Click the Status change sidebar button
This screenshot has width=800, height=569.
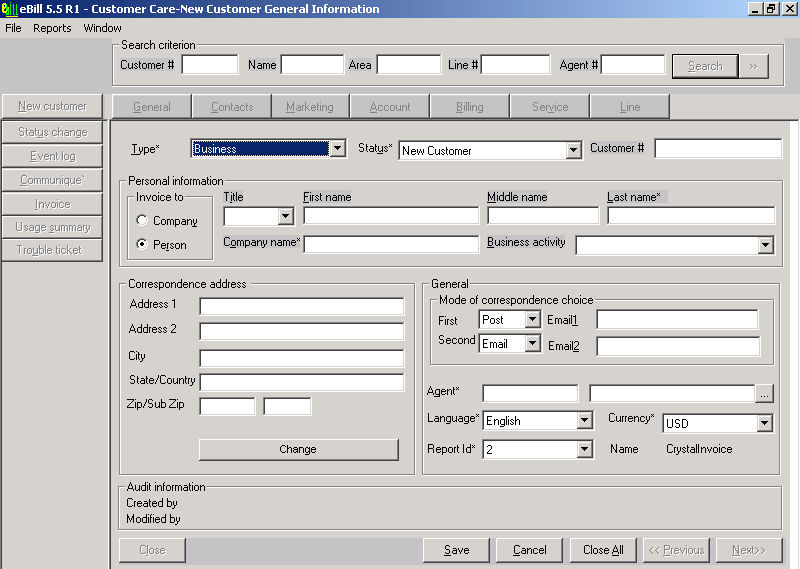52,132
